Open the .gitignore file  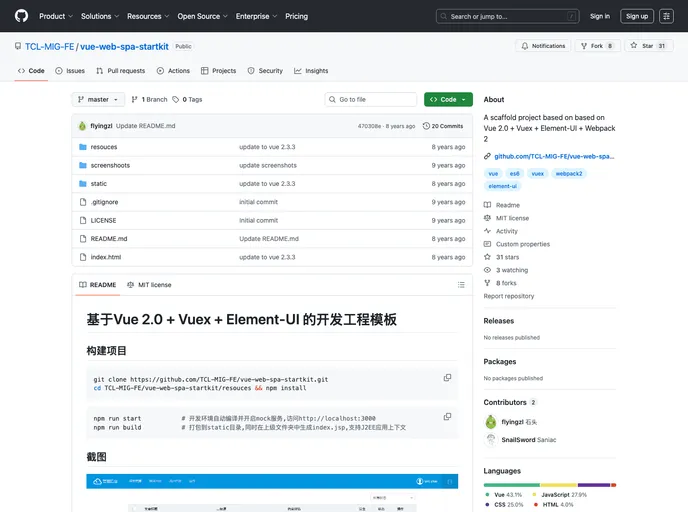(x=104, y=202)
